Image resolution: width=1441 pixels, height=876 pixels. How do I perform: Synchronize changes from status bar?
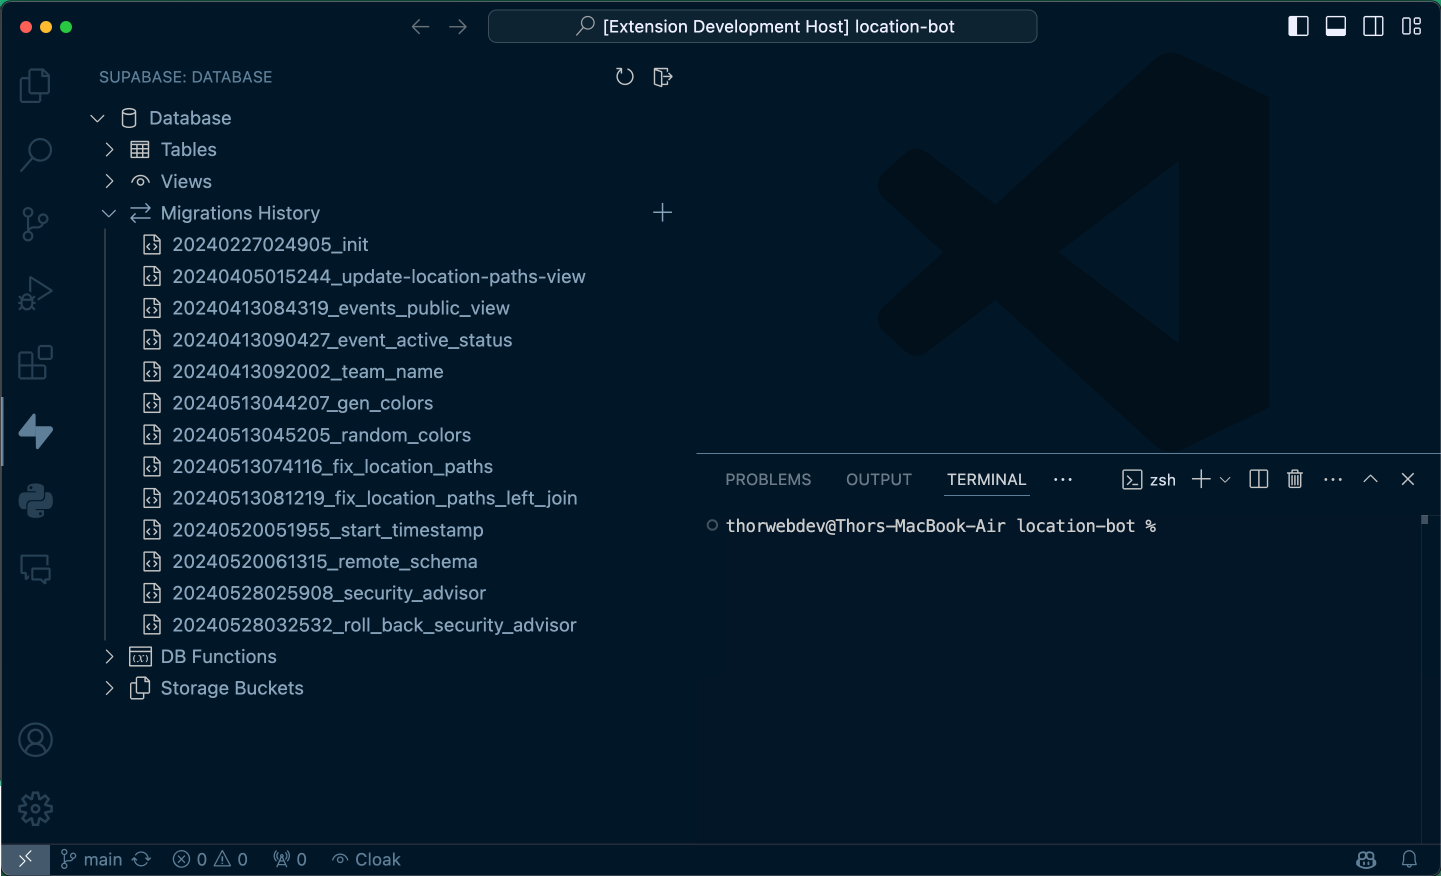tap(142, 860)
